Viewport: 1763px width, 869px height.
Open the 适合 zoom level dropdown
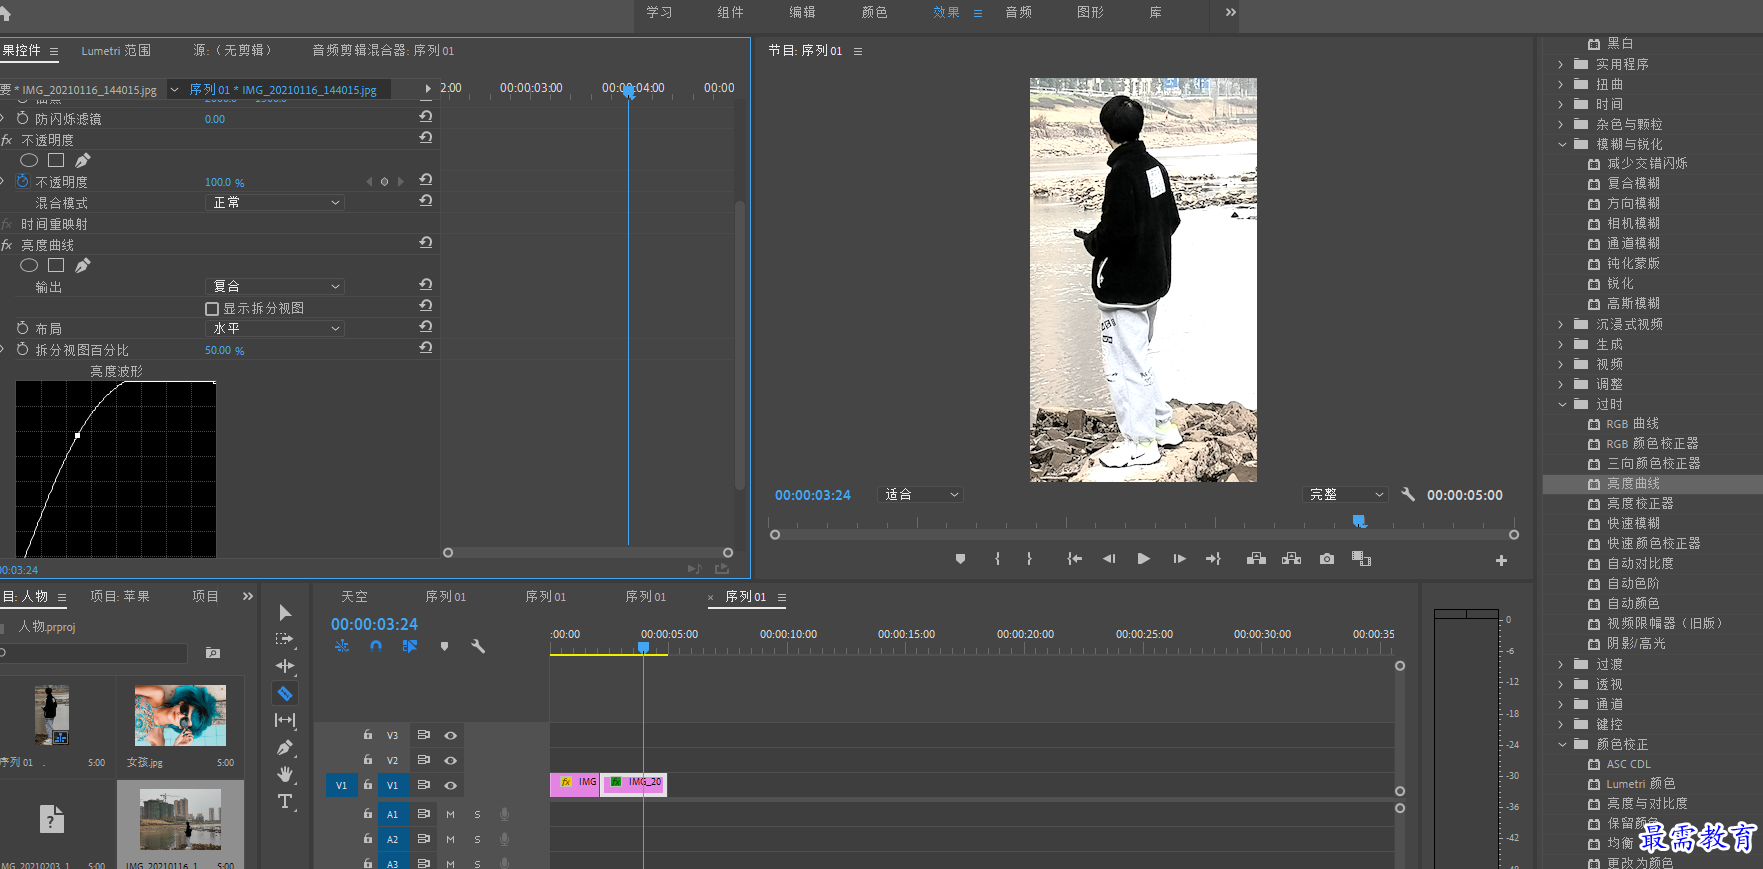point(920,494)
